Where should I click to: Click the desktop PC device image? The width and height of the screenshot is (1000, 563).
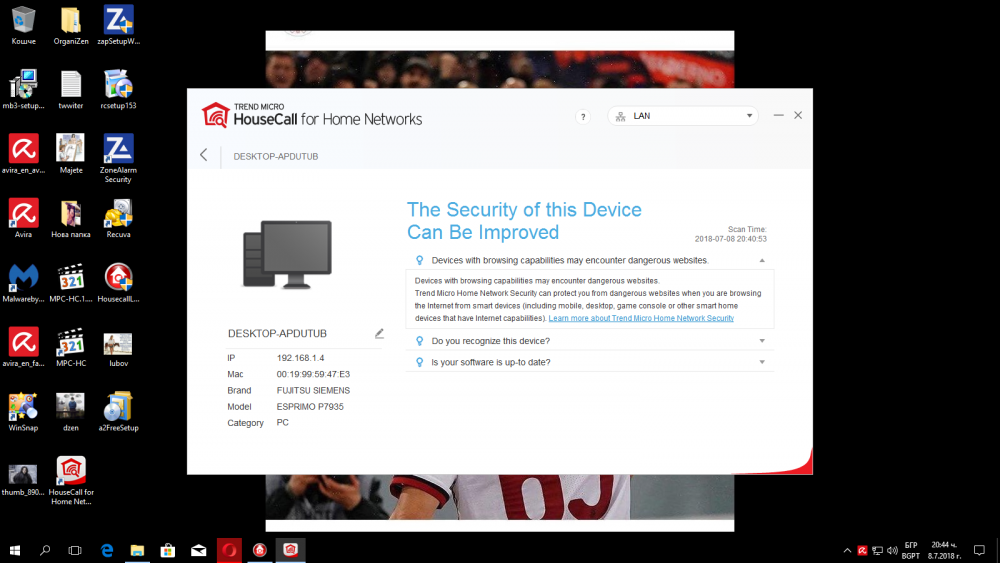[x=288, y=254]
